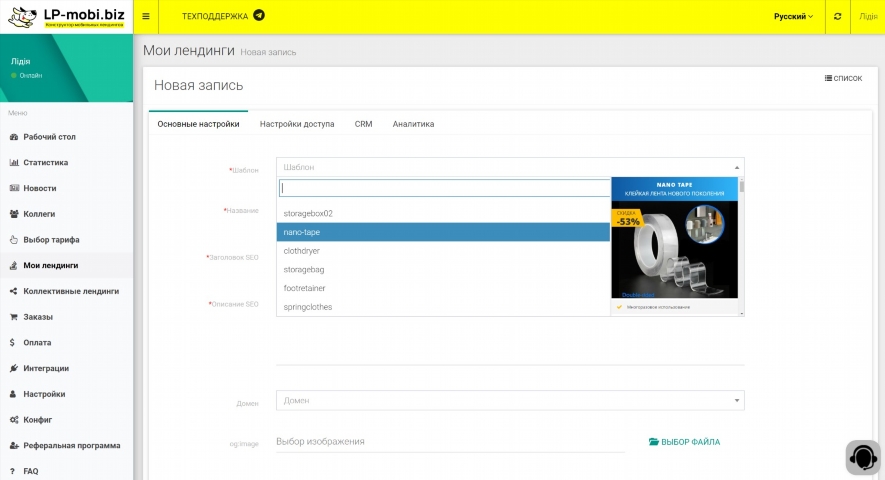This screenshot has height=480, width=885.
Task: Switch to the Аналитика tab
Action: [413, 124]
